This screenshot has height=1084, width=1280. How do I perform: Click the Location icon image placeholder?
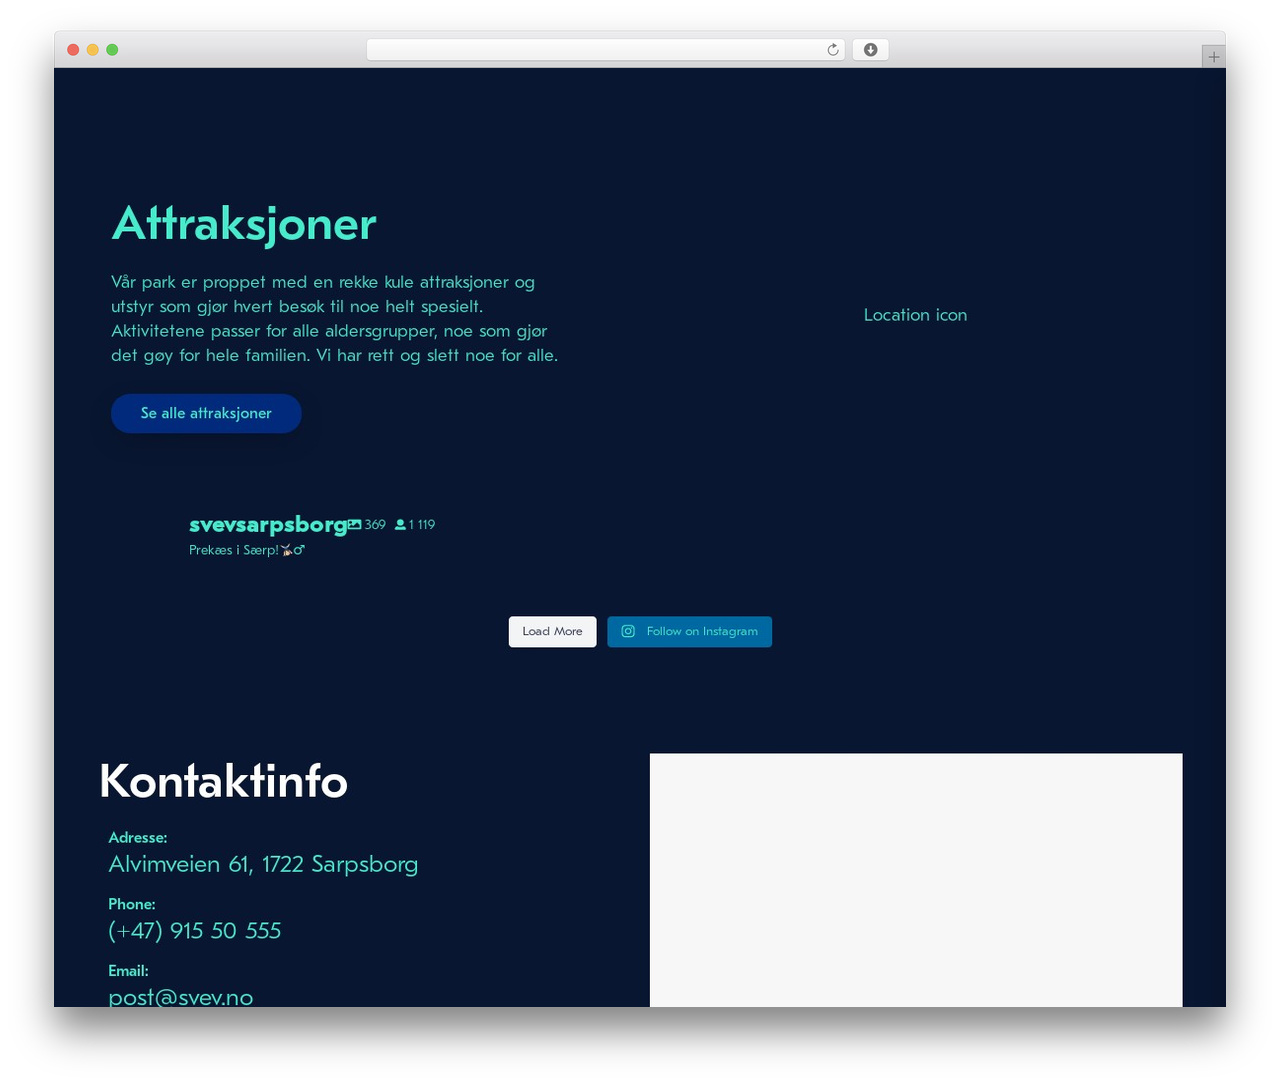pyautogui.click(x=915, y=315)
